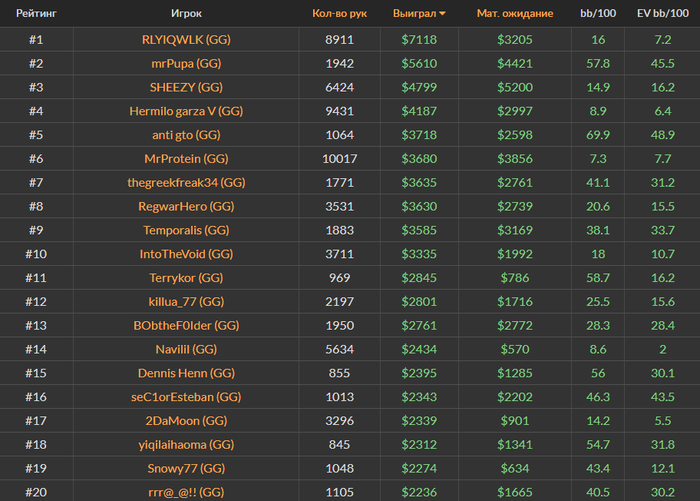Open MrProtein (GG) player page
The image size is (700, 501).
[186, 159]
